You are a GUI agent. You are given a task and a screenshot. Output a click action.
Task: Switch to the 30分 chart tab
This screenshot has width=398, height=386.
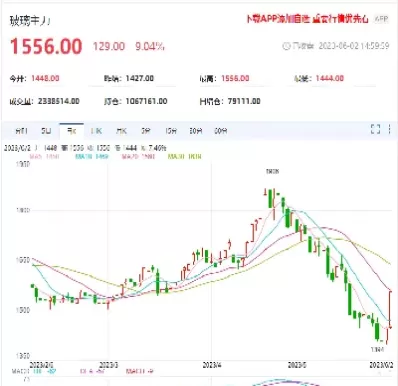point(196,131)
